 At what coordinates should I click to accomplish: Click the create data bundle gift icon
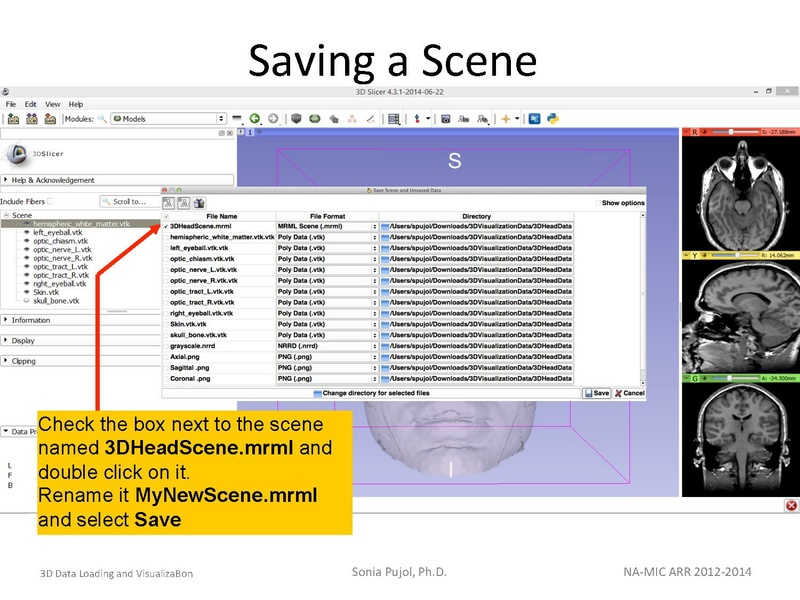coord(199,203)
